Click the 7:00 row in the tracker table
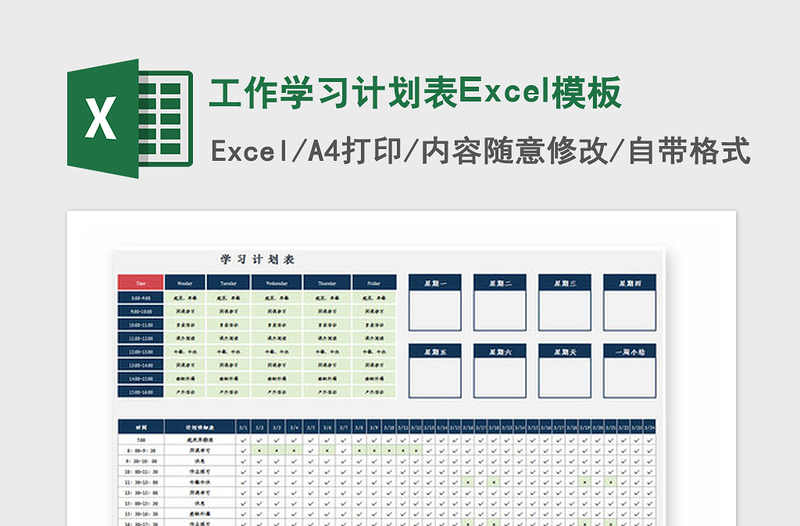This screenshot has width=800, height=526. click(x=386, y=439)
